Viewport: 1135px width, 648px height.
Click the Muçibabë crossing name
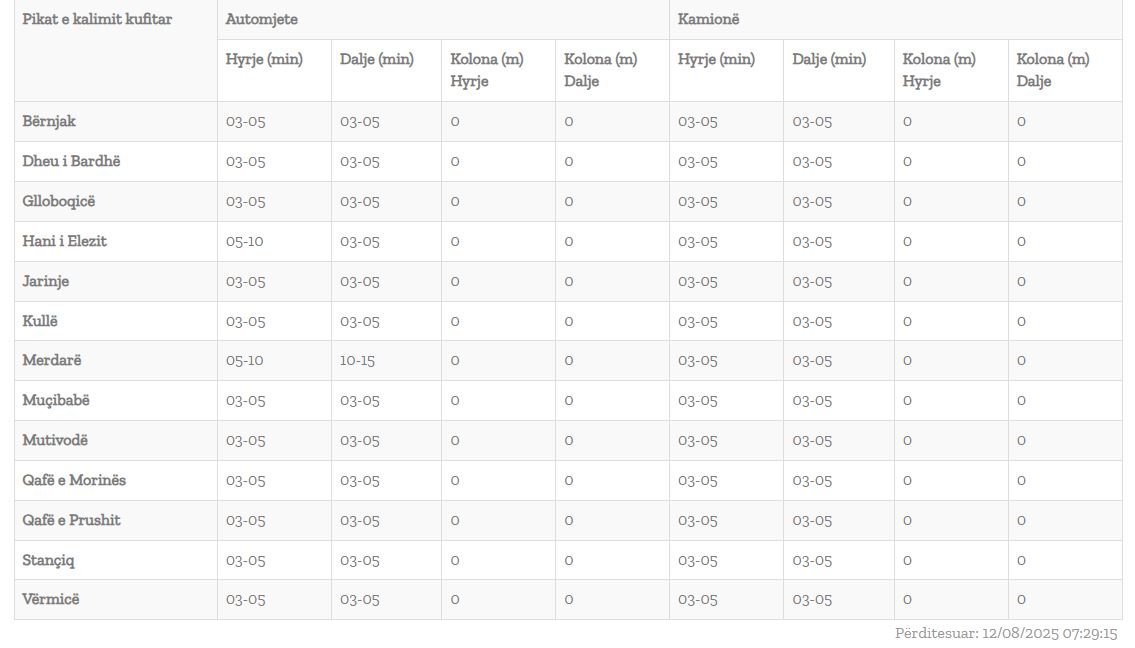point(56,400)
